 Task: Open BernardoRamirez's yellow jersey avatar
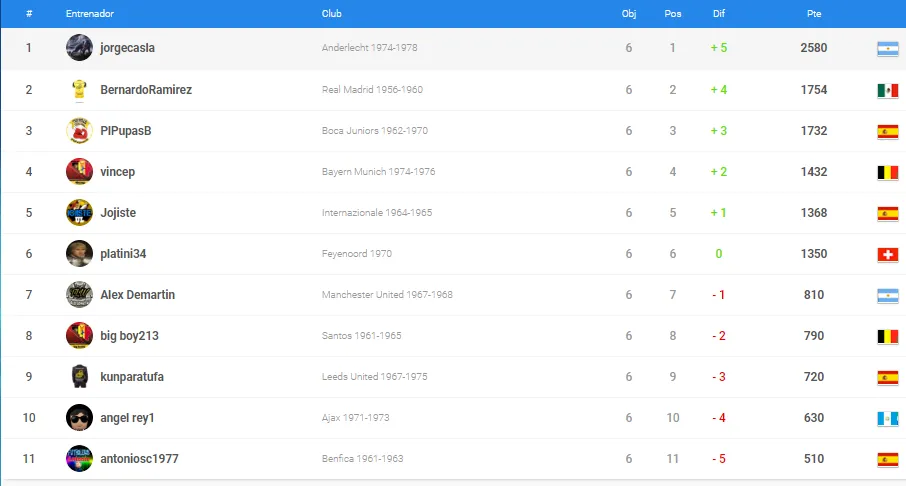(79, 90)
